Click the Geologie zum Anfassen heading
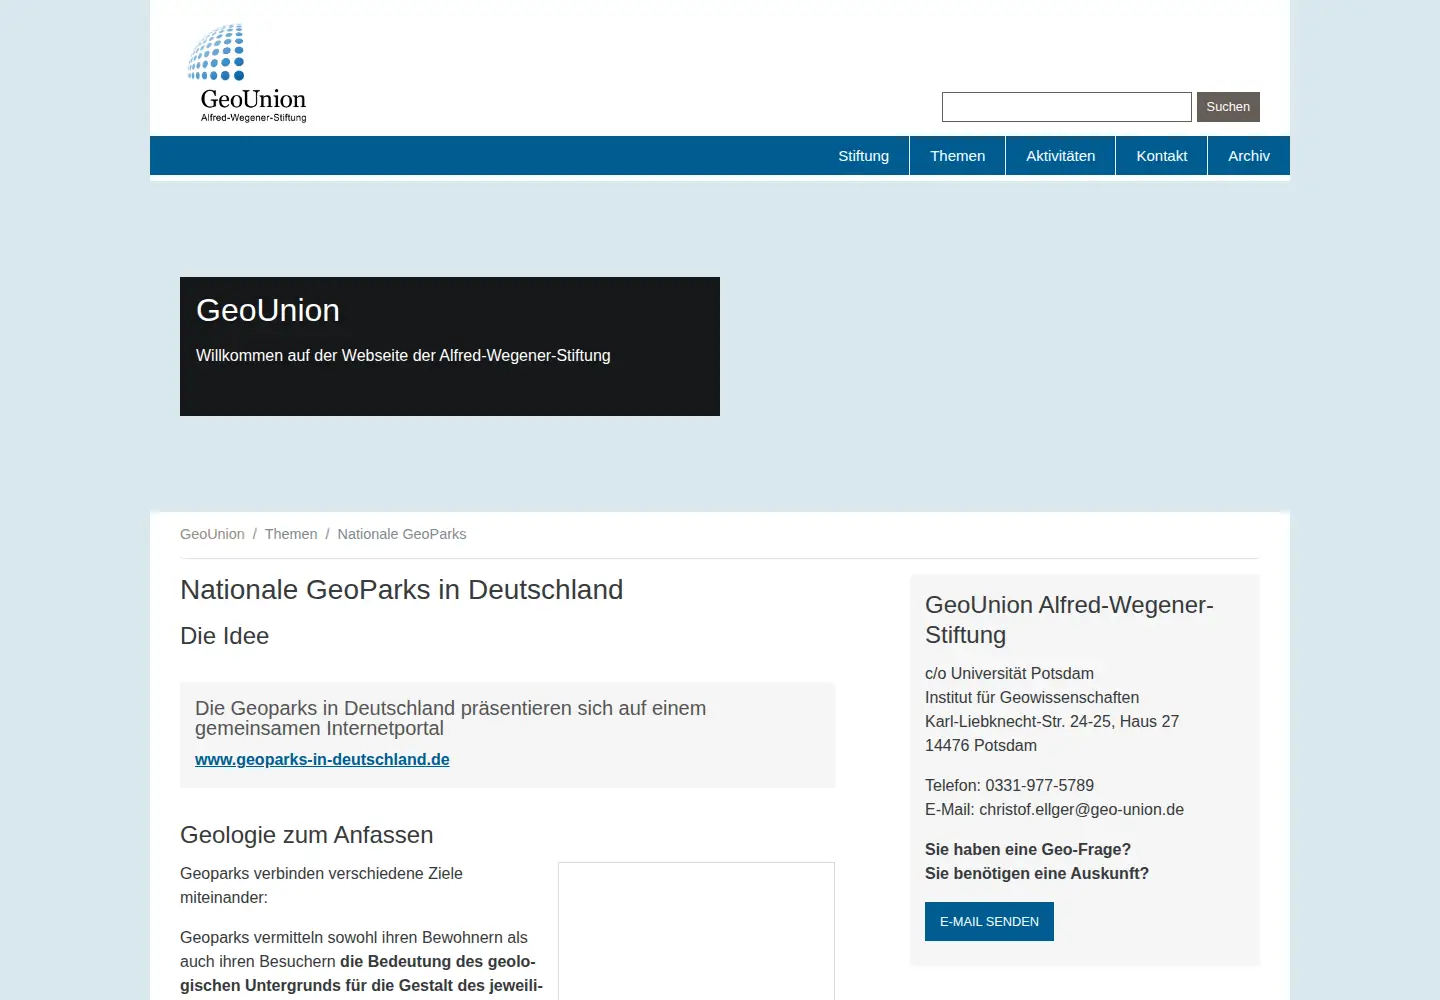1440x1000 pixels. tap(306, 835)
